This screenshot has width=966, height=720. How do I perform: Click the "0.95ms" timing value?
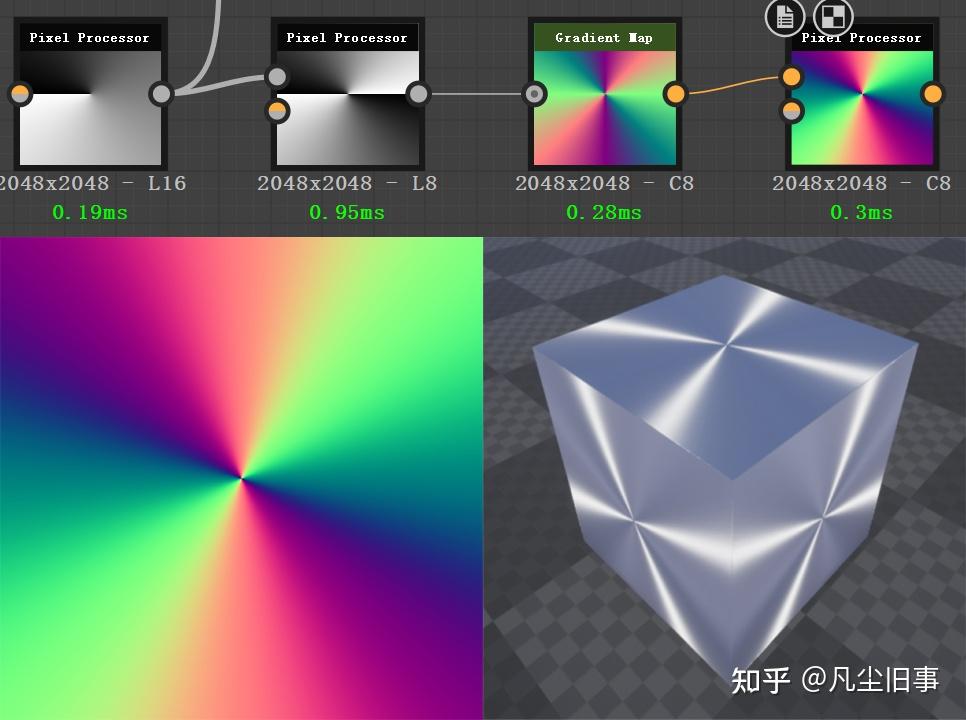tap(347, 212)
